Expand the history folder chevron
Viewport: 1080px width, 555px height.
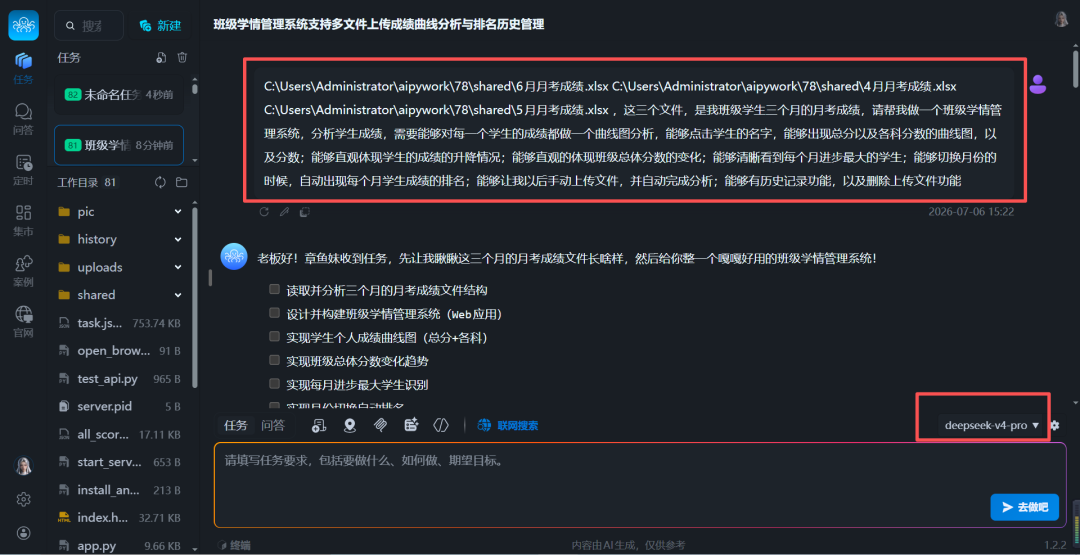pos(178,239)
